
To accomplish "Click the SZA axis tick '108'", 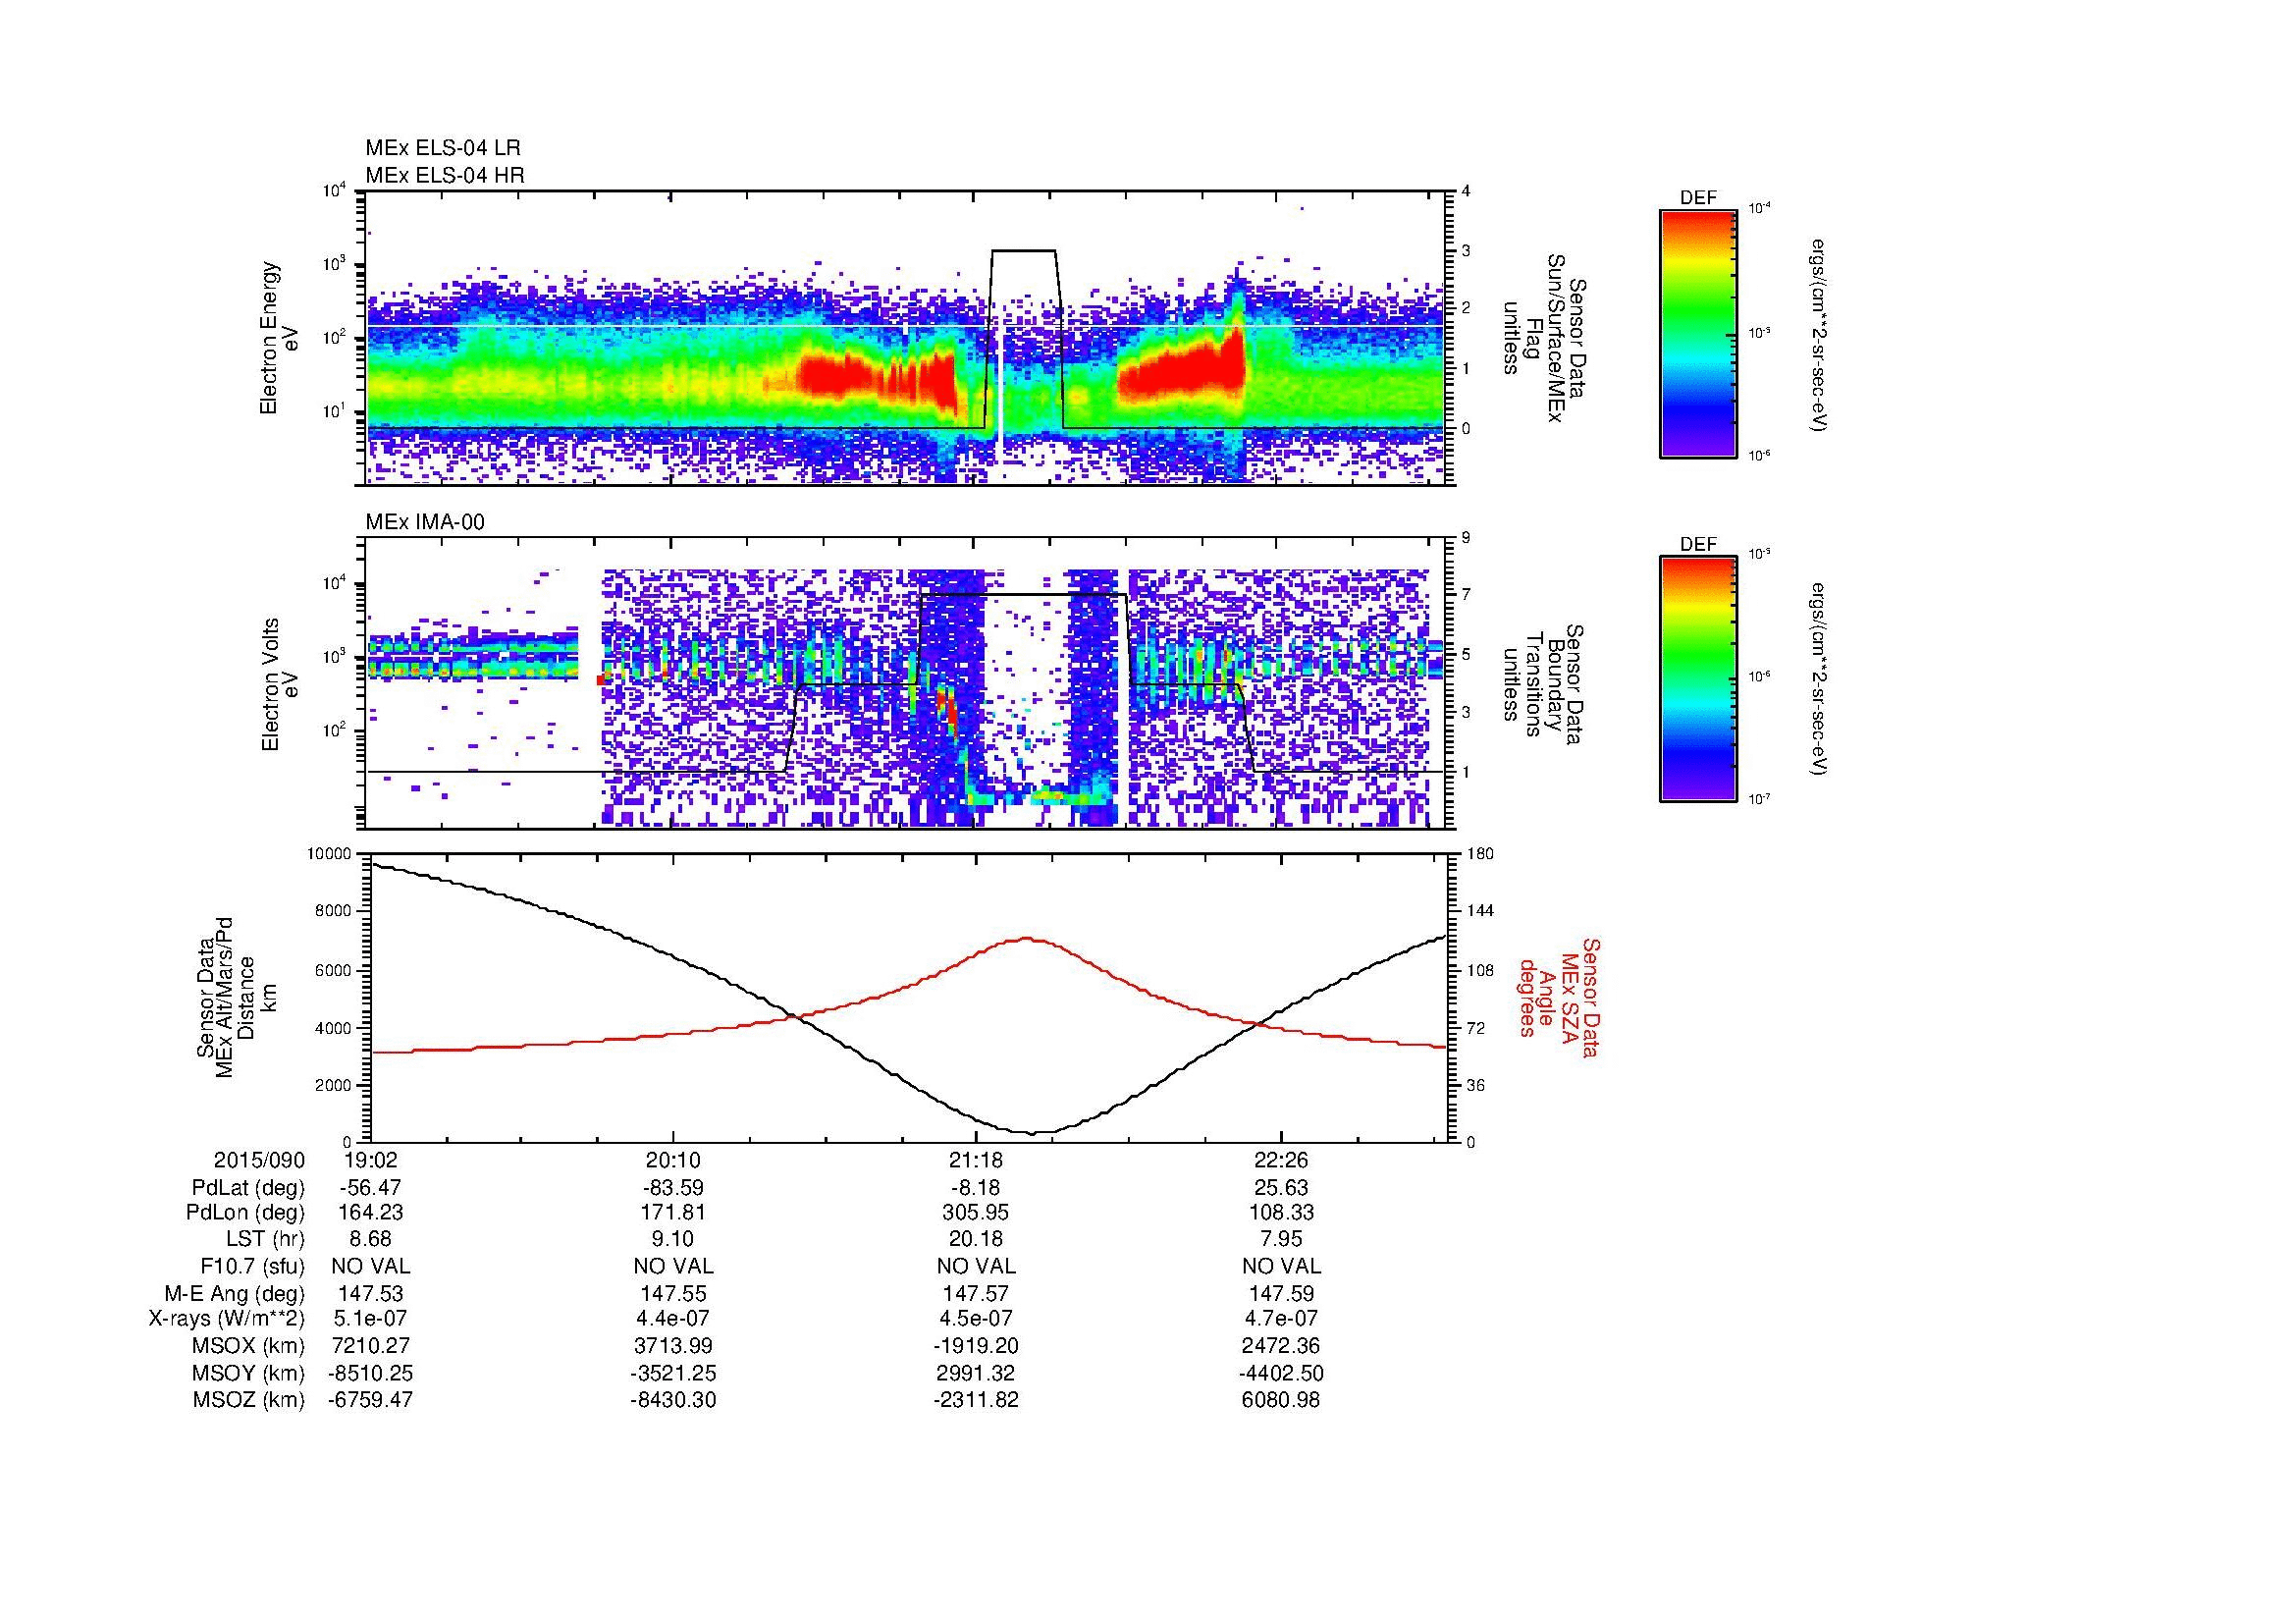I will point(1481,969).
